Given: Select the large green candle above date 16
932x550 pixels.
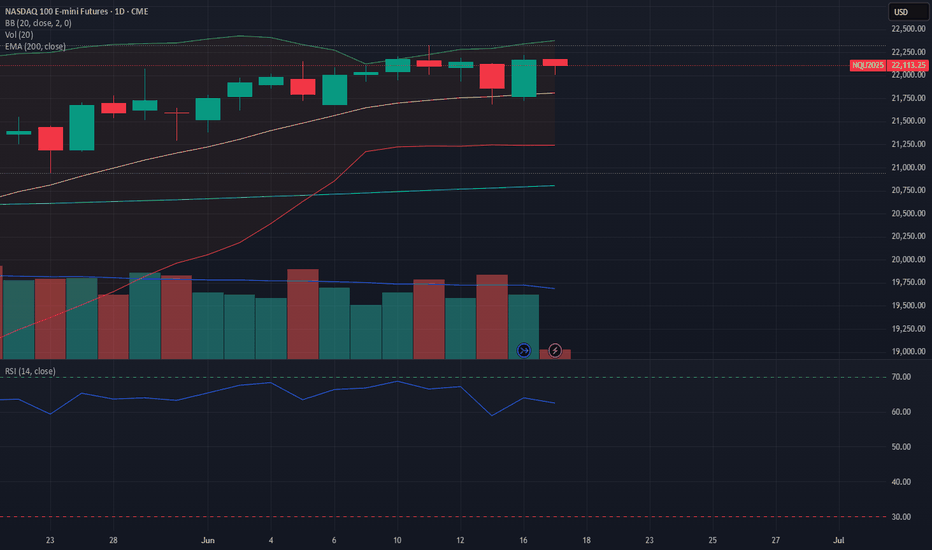Looking at the screenshot, I should 524,78.
